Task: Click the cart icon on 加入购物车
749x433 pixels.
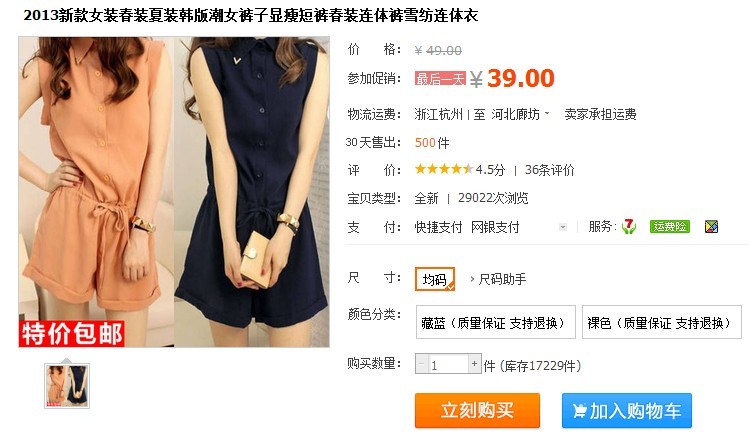Action: [x=579, y=411]
